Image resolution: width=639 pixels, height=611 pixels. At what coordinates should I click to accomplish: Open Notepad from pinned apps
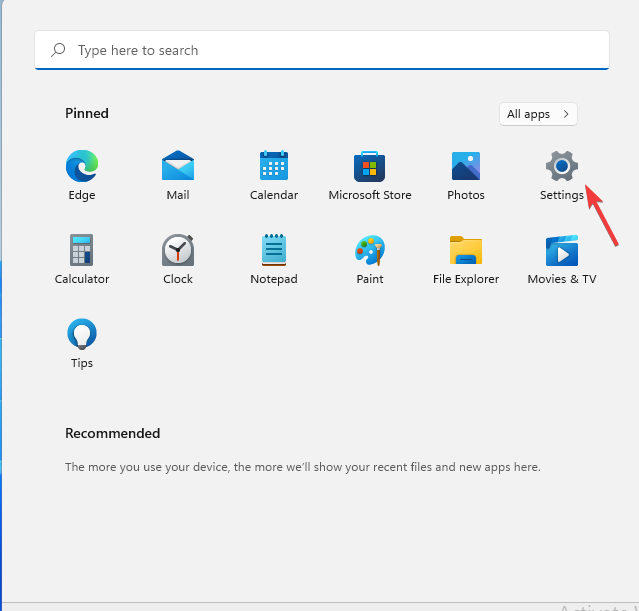pyautogui.click(x=274, y=250)
